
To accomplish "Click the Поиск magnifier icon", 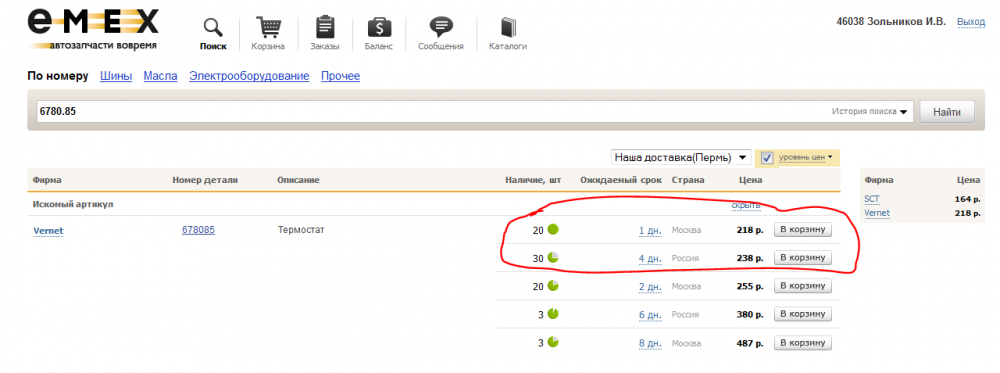I will tap(213, 28).
